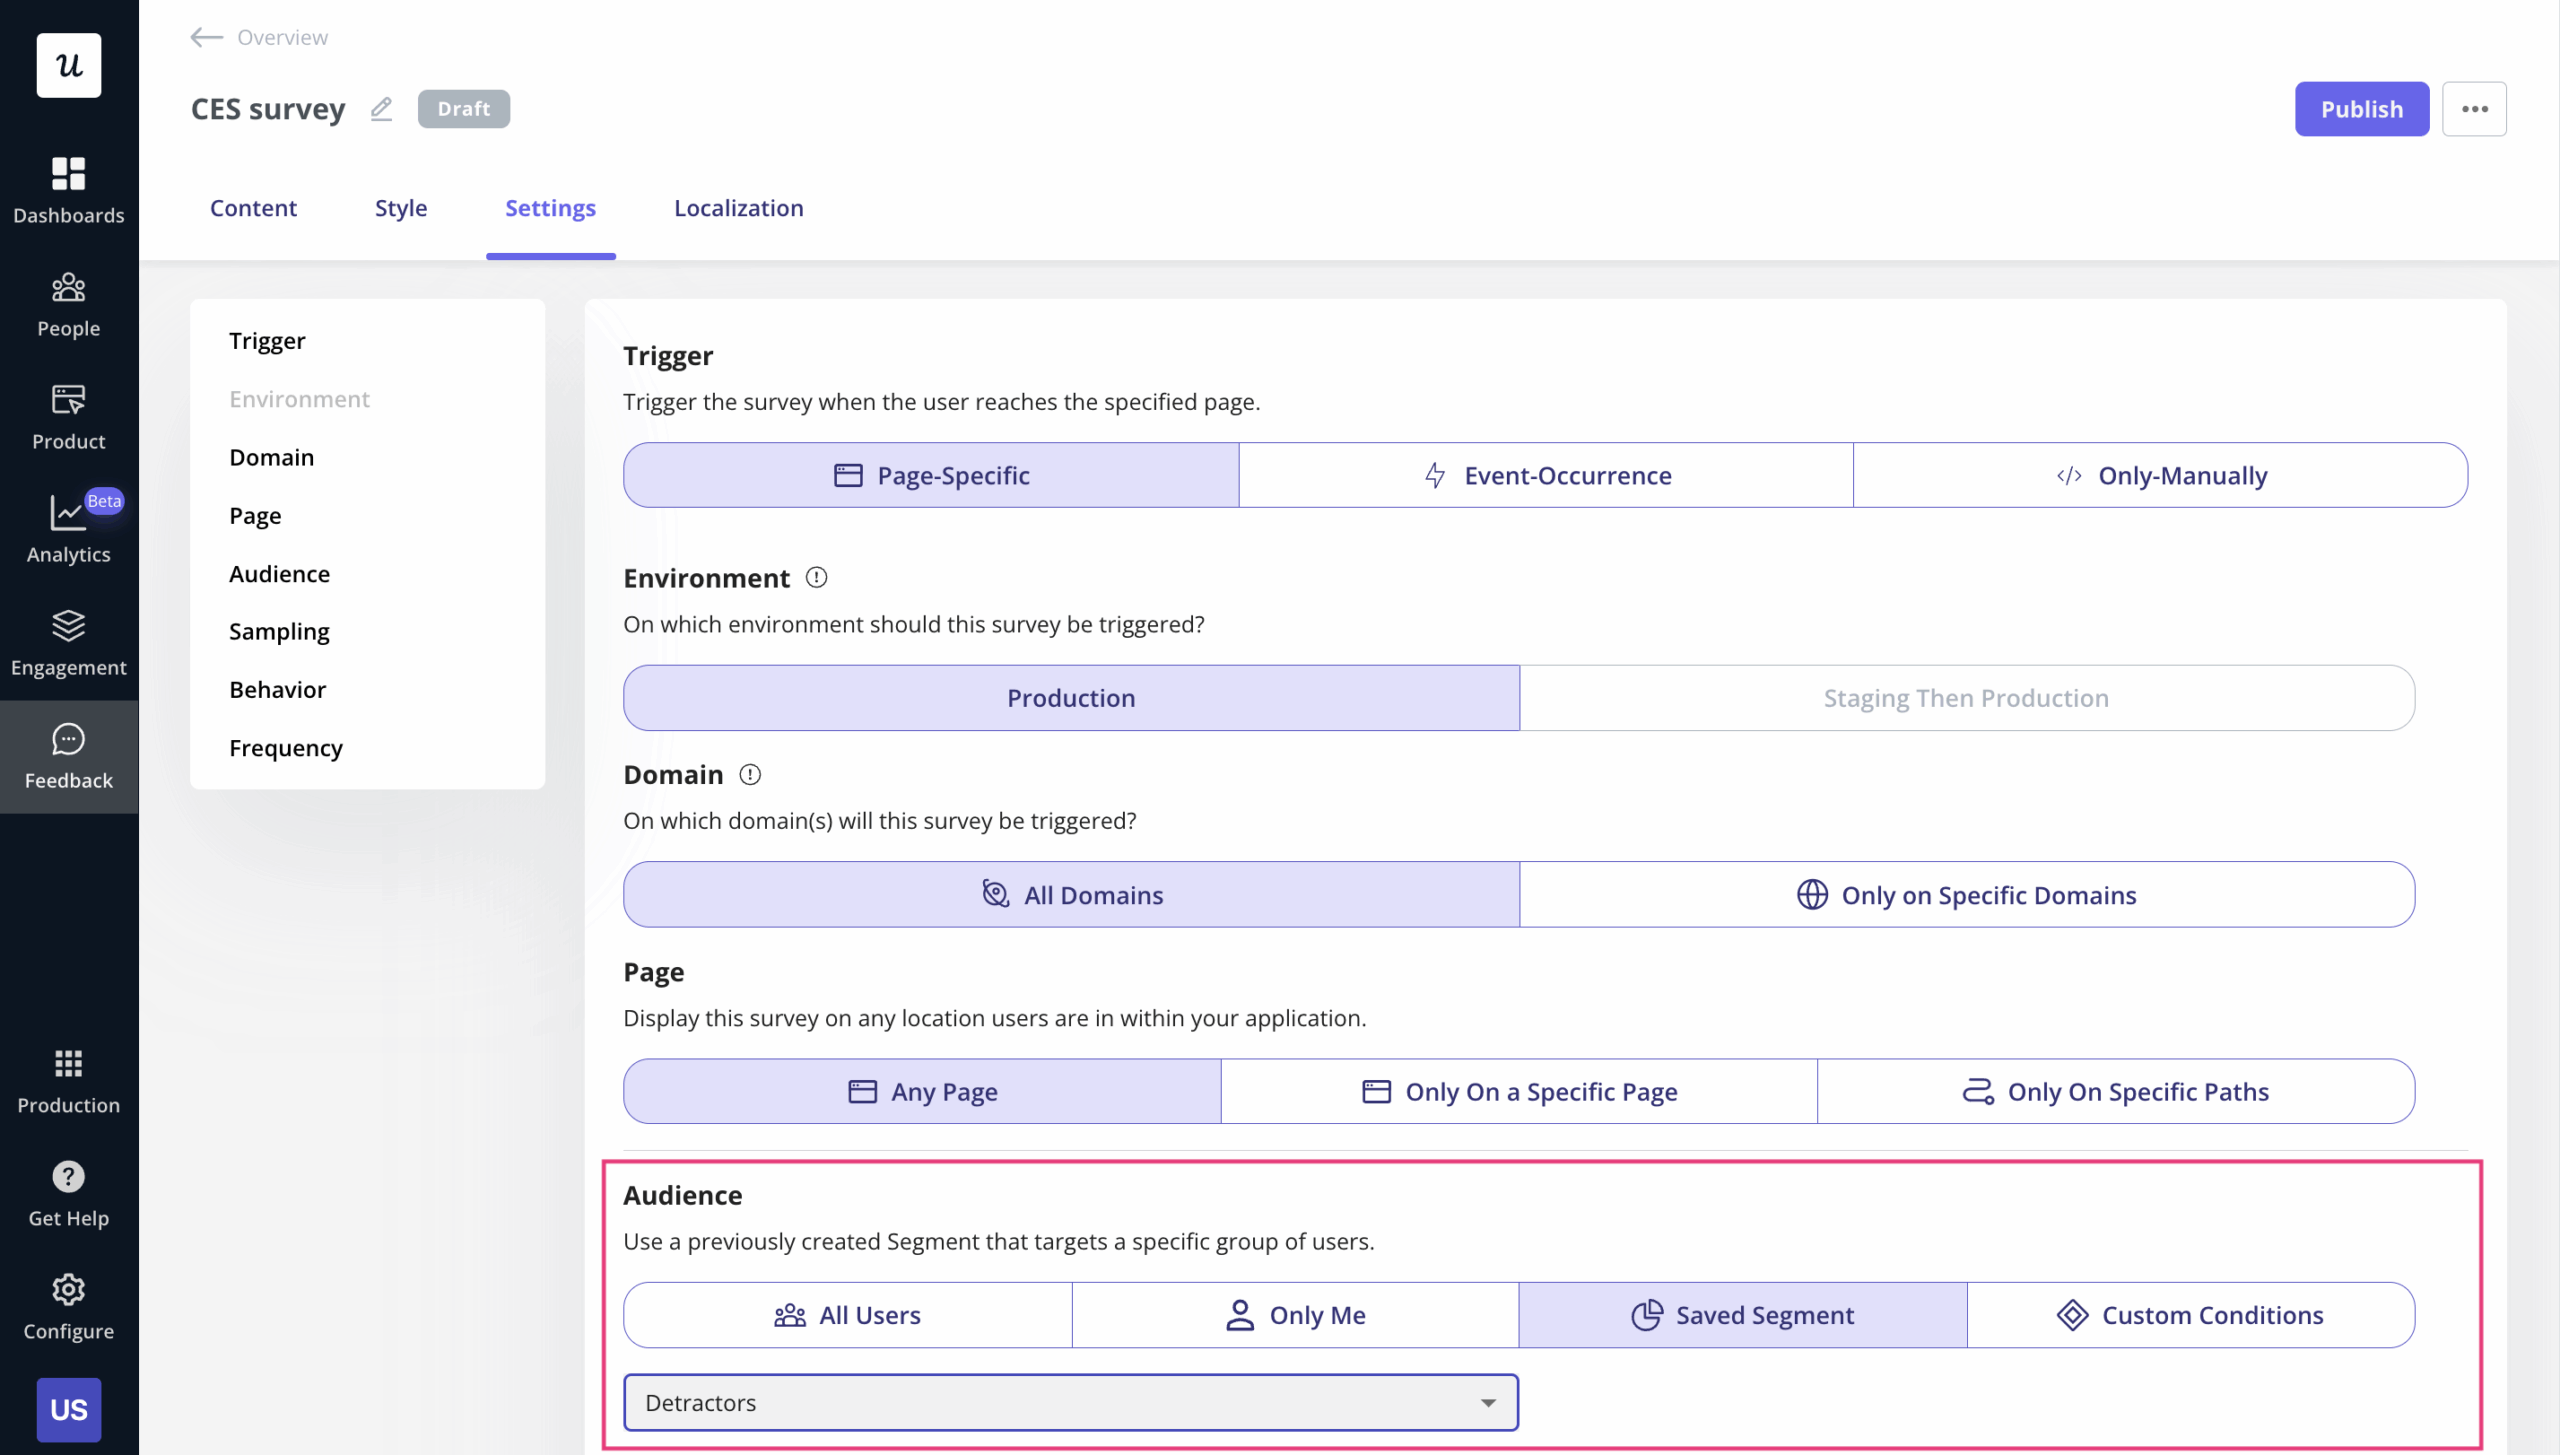Open the US profile avatar menu

(x=68, y=1409)
